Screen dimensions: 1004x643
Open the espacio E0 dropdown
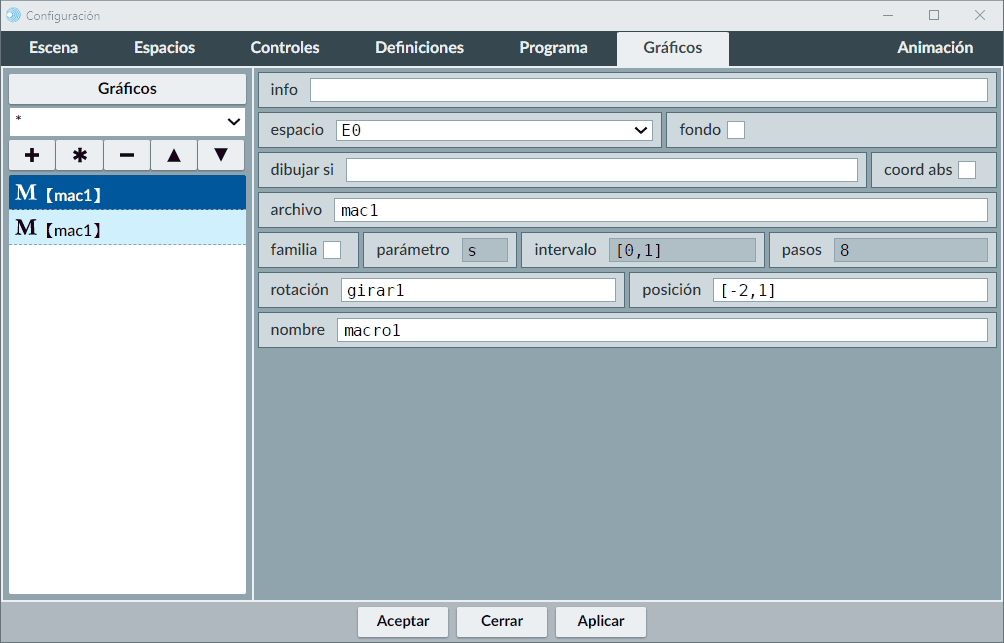pyautogui.click(x=494, y=130)
